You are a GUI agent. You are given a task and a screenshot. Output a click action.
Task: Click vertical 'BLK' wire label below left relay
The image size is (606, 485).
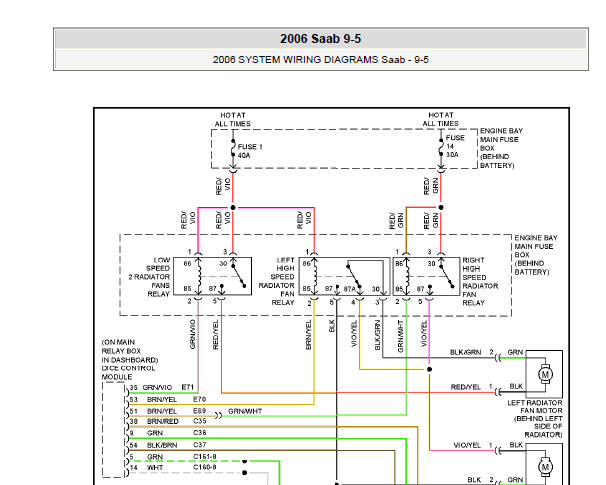pos(332,326)
